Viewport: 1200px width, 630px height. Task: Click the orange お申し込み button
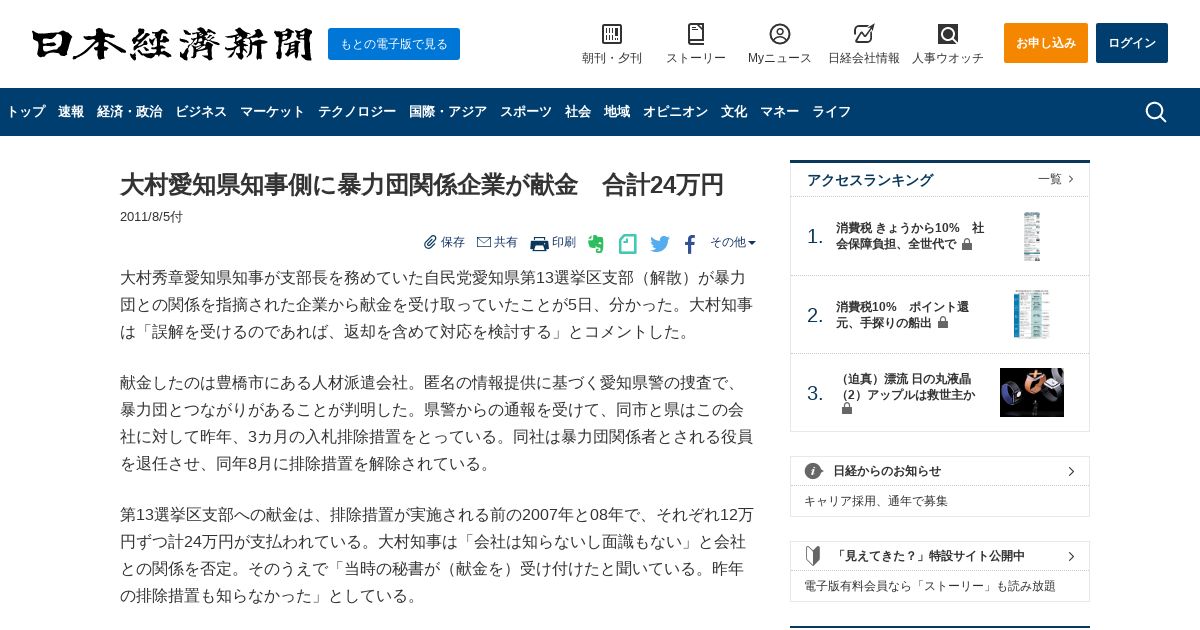tap(1046, 43)
